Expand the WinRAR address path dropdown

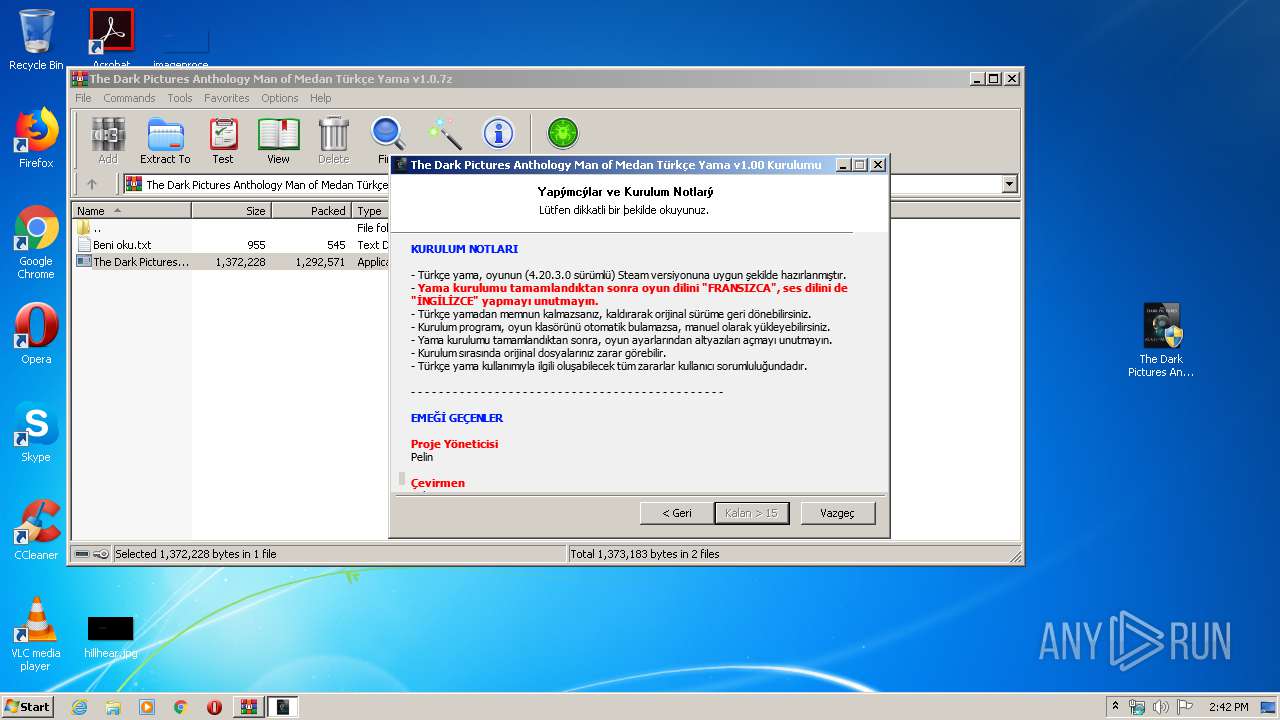point(1009,184)
